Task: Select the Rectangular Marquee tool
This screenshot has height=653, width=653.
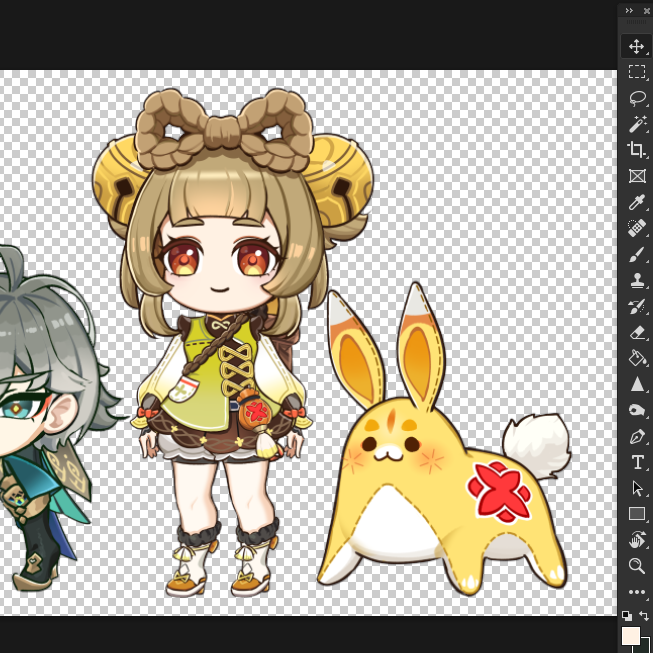Action: 636,72
